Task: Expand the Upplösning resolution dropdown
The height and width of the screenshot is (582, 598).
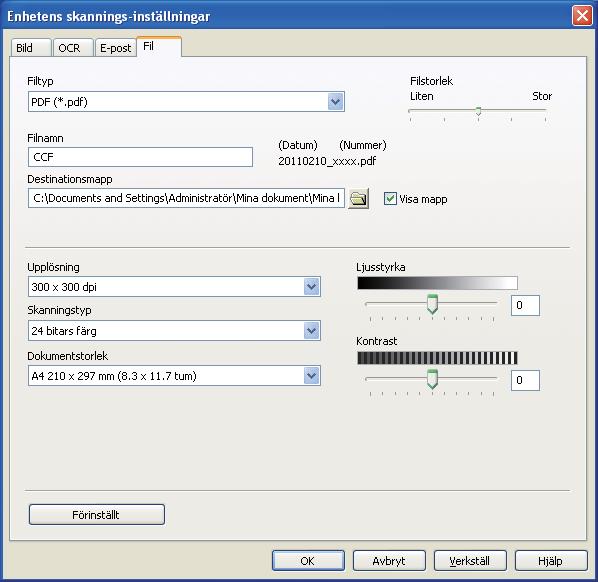Action: pyautogui.click(x=312, y=287)
